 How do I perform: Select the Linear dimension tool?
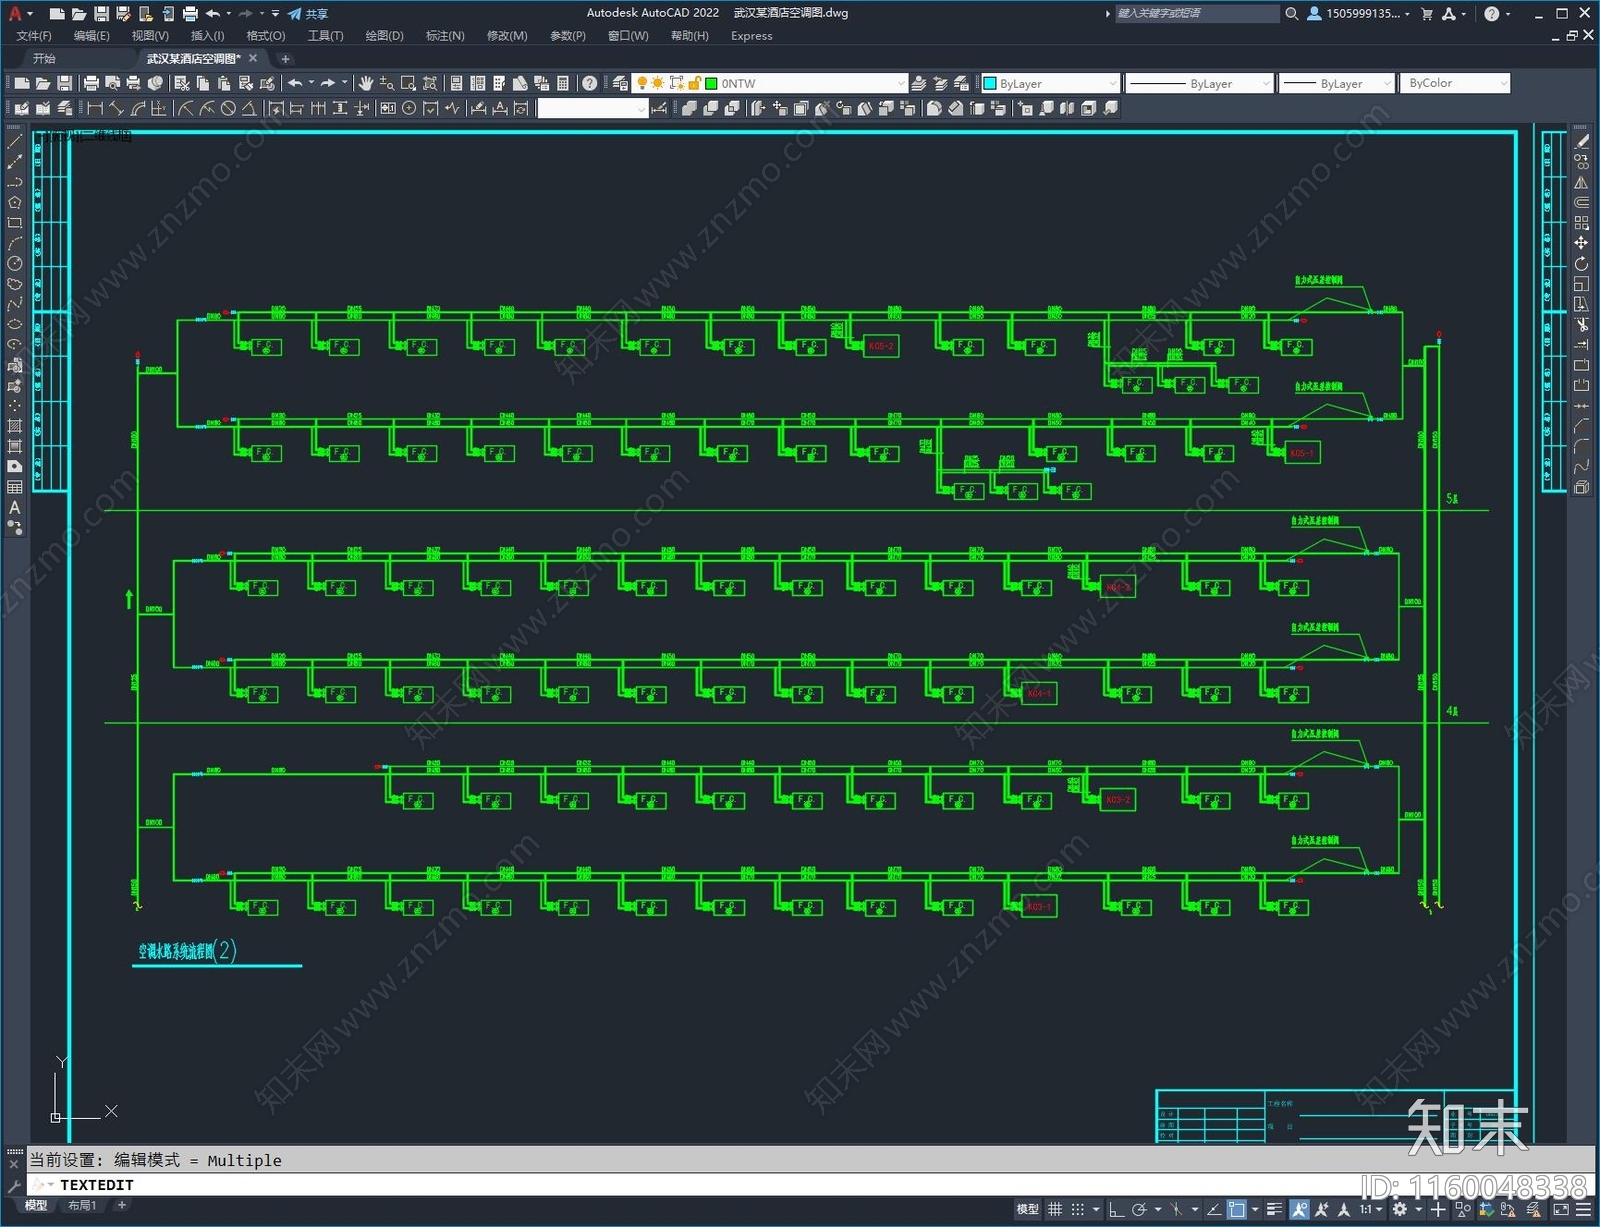click(x=96, y=108)
